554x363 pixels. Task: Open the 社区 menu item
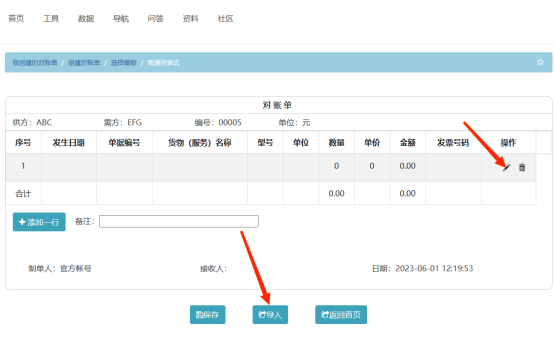tap(225, 18)
